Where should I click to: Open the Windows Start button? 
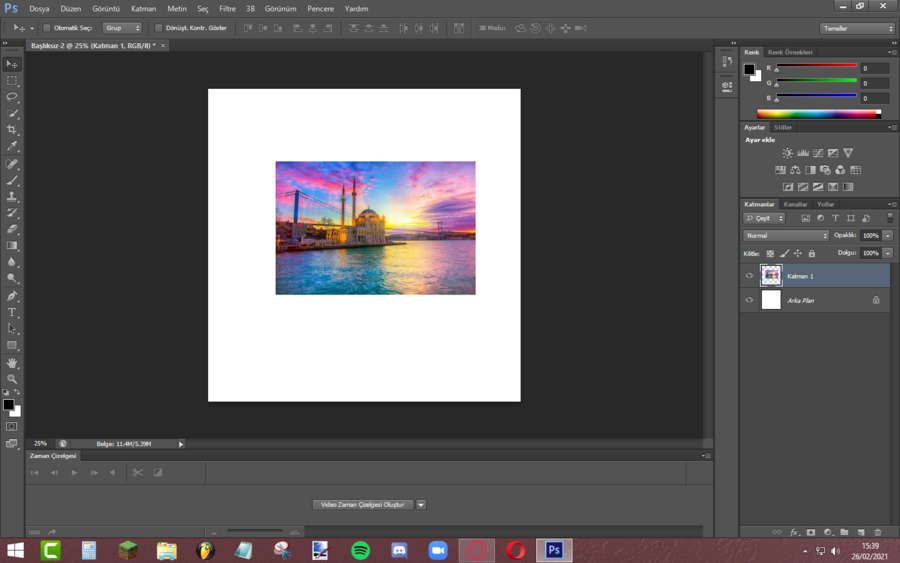15,551
